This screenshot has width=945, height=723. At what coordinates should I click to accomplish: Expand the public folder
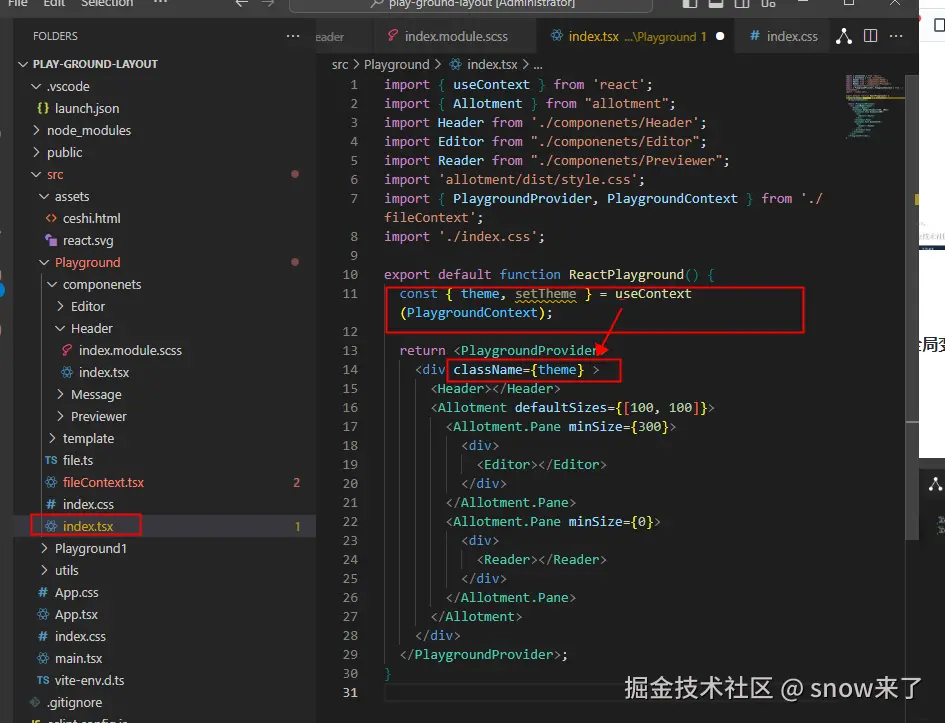pyautogui.click(x=36, y=152)
